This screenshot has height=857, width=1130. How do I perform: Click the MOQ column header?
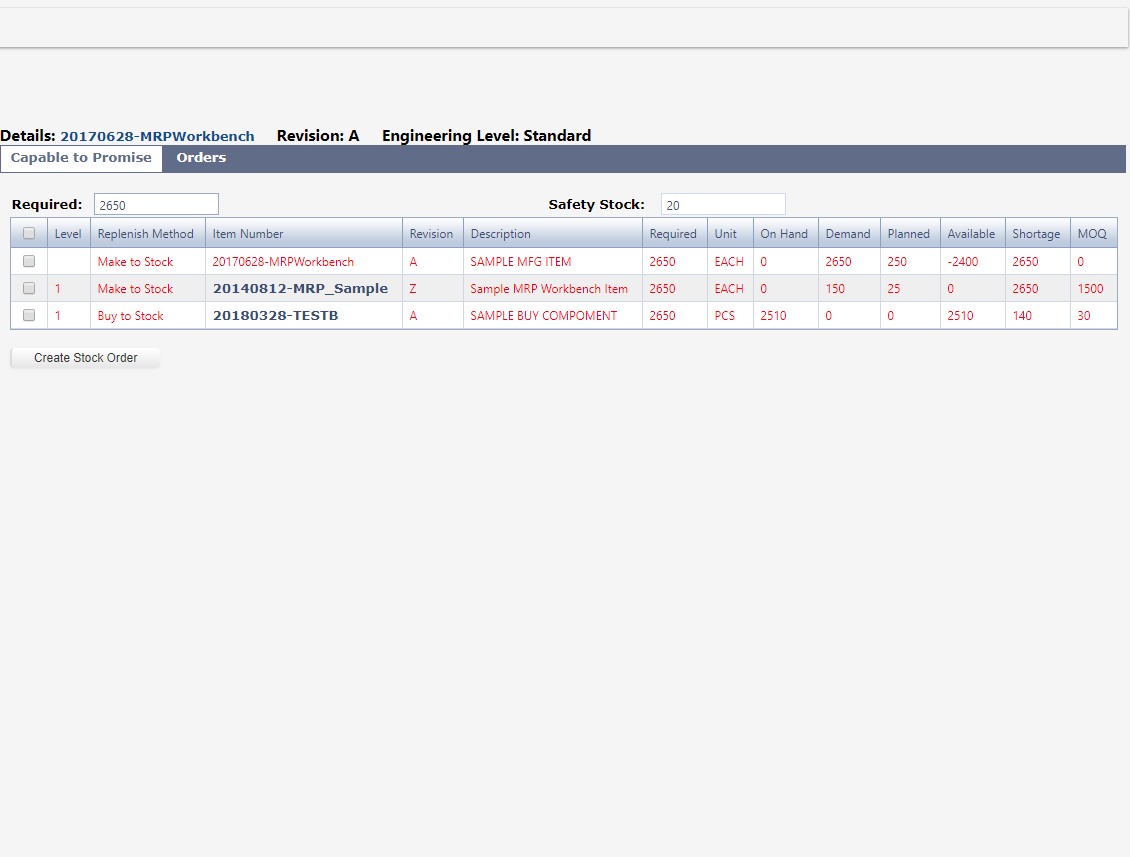tap(1093, 234)
